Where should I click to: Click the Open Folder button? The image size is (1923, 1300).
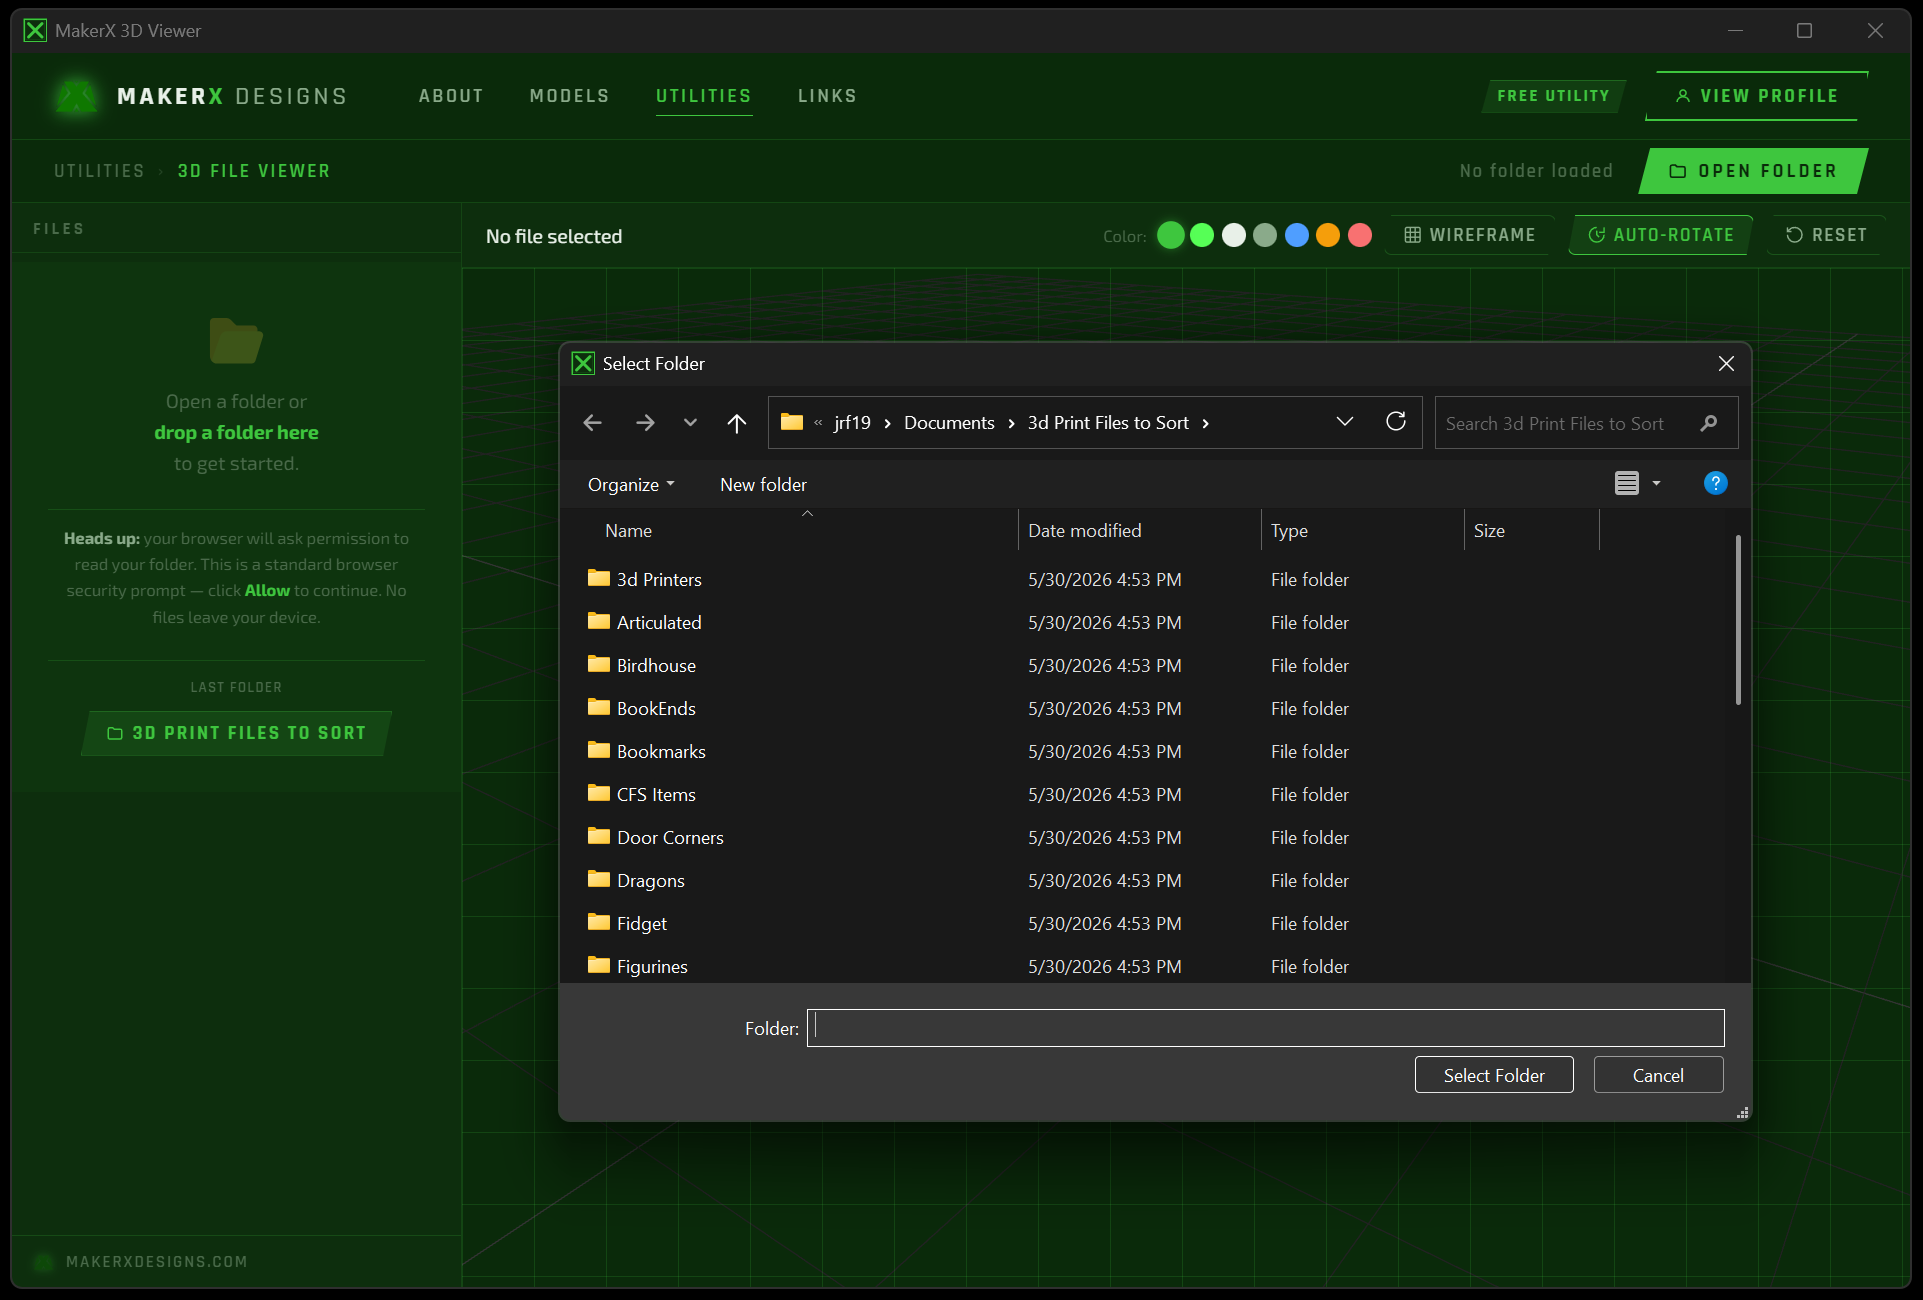click(x=1754, y=171)
